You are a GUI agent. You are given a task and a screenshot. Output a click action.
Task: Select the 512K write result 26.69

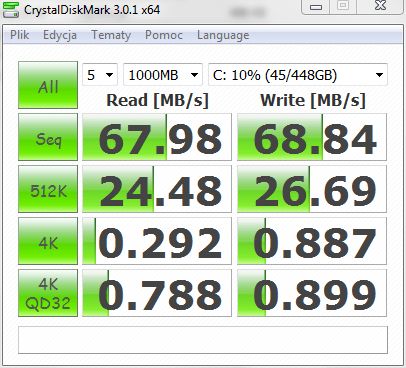click(312, 189)
